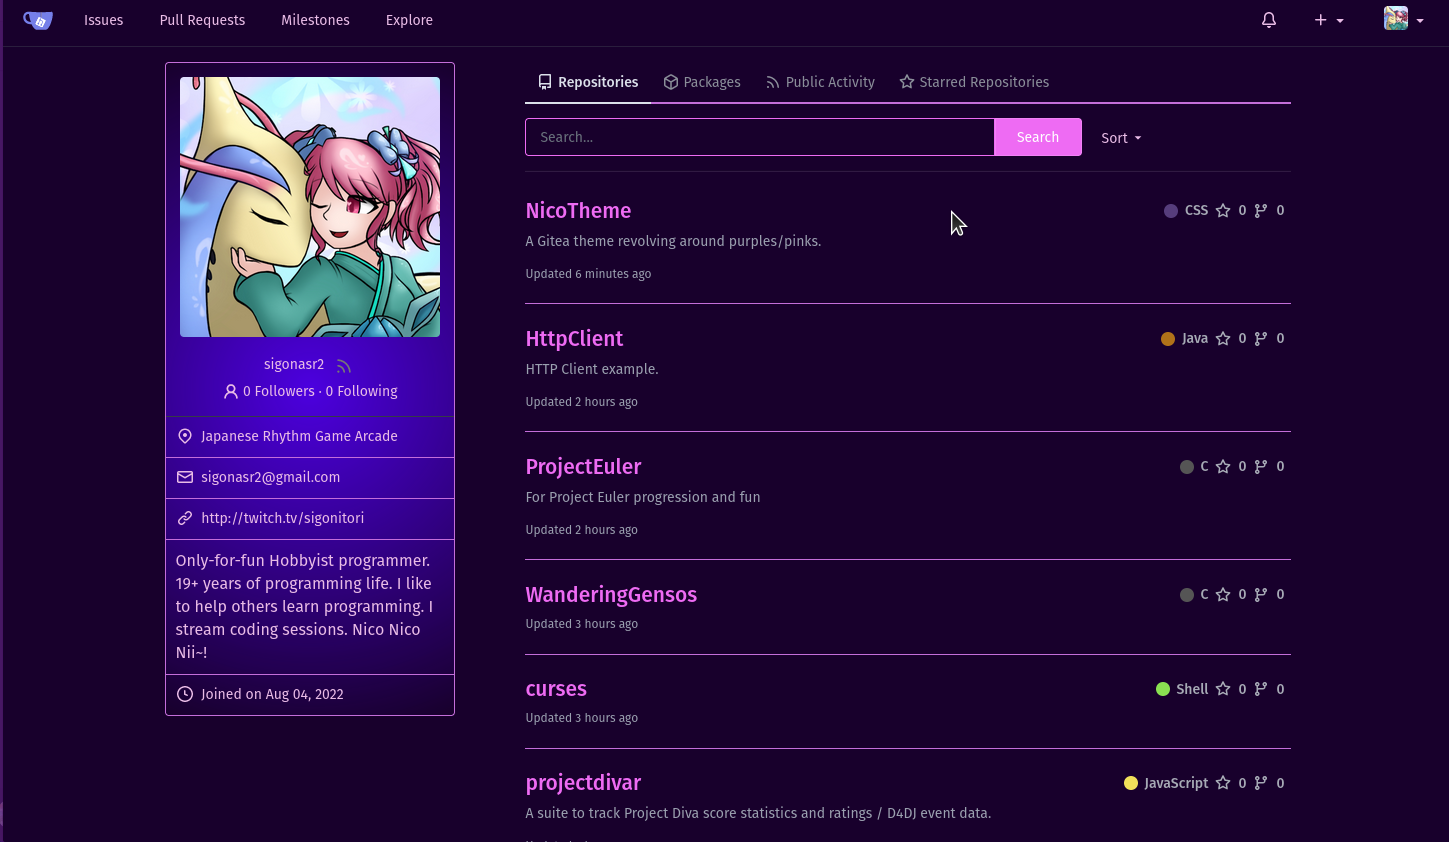The width and height of the screenshot is (1449, 842).
Task: Click the star icon on NicoTheme row
Action: (1223, 211)
